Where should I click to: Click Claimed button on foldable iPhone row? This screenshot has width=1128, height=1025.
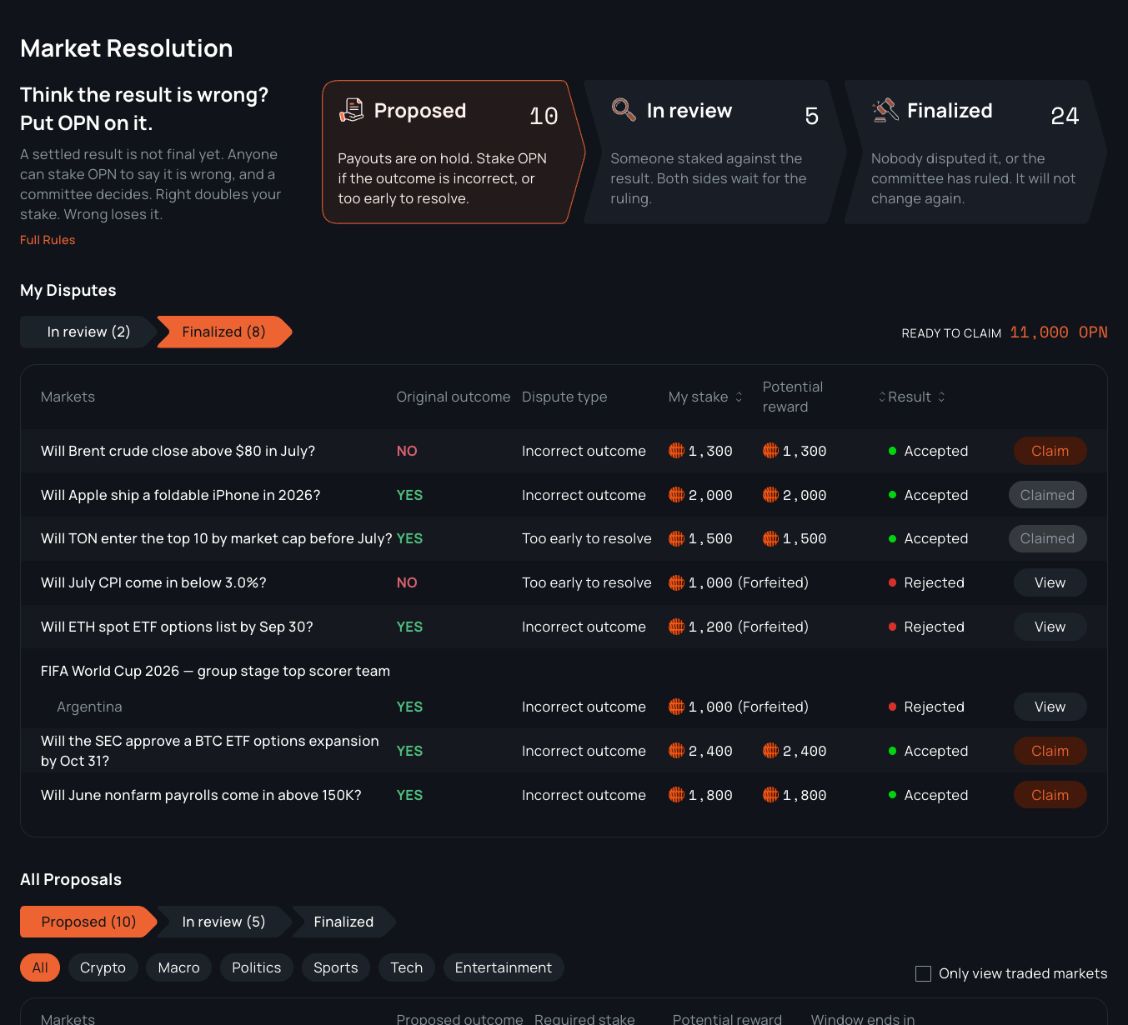click(1047, 495)
